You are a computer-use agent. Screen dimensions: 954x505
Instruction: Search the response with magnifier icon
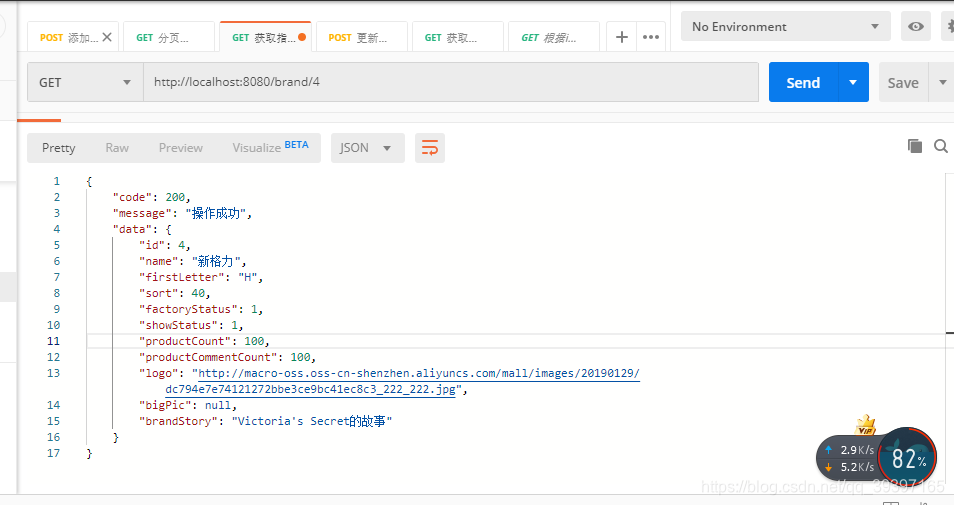(x=941, y=146)
